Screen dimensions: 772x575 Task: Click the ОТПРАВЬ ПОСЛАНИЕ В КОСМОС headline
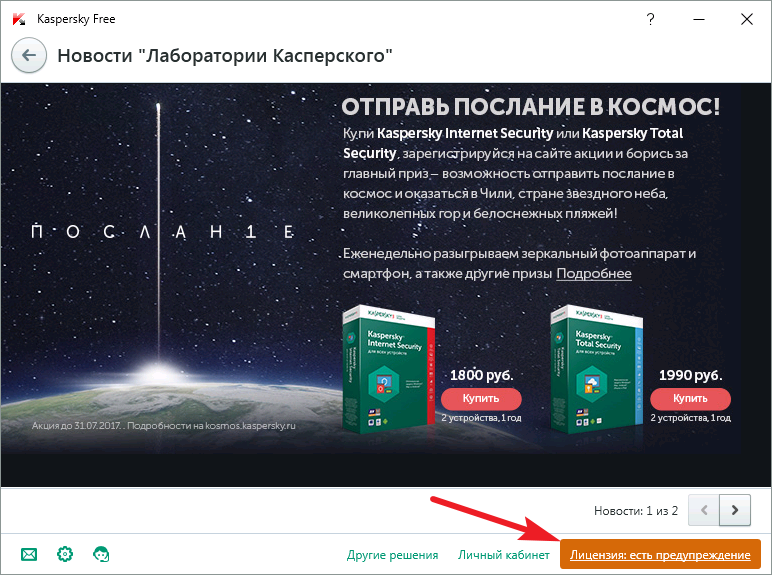tap(531, 106)
